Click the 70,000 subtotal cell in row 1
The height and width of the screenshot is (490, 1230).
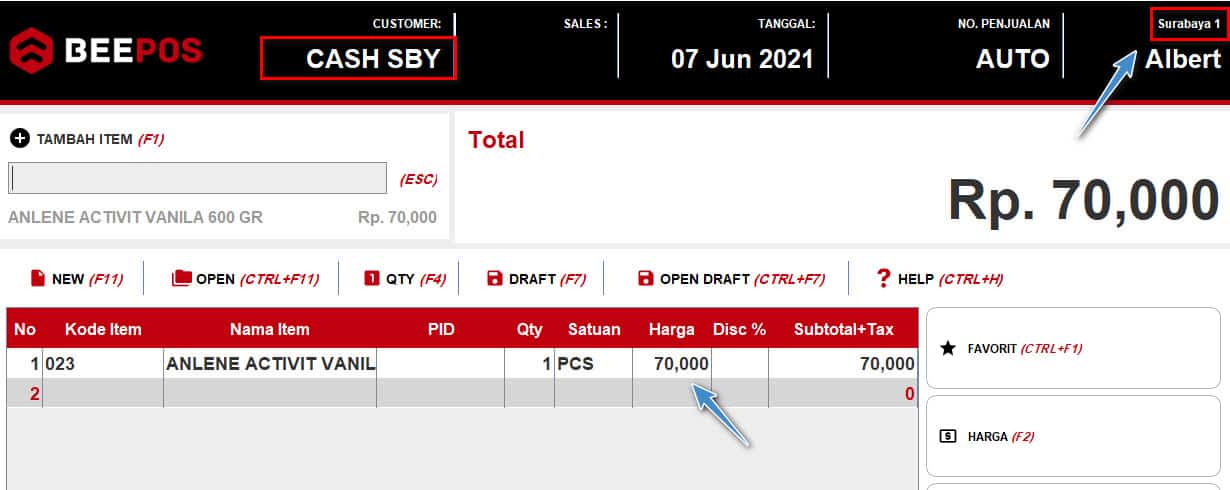(x=844, y=364)
